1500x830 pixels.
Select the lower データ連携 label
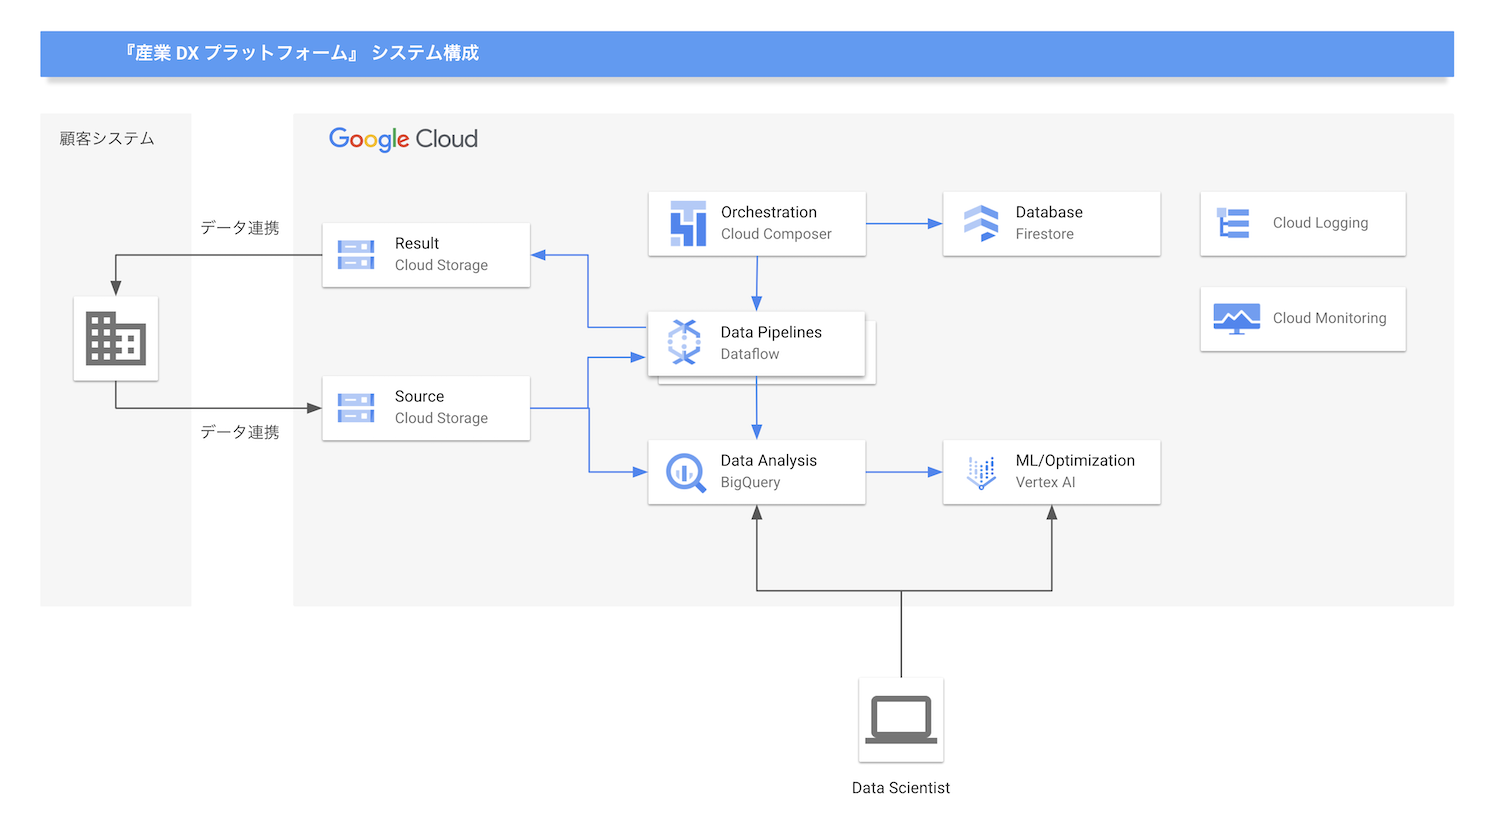click(x=240, y=432)
